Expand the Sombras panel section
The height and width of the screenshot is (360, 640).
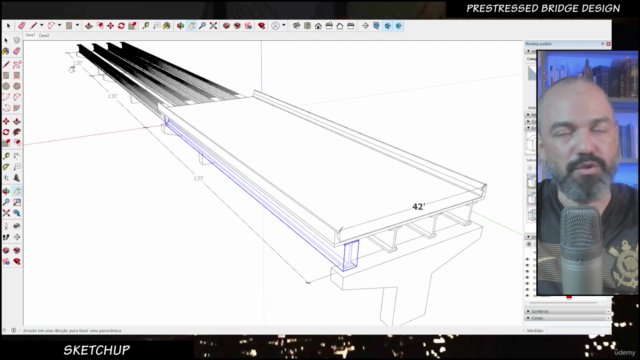568,311
